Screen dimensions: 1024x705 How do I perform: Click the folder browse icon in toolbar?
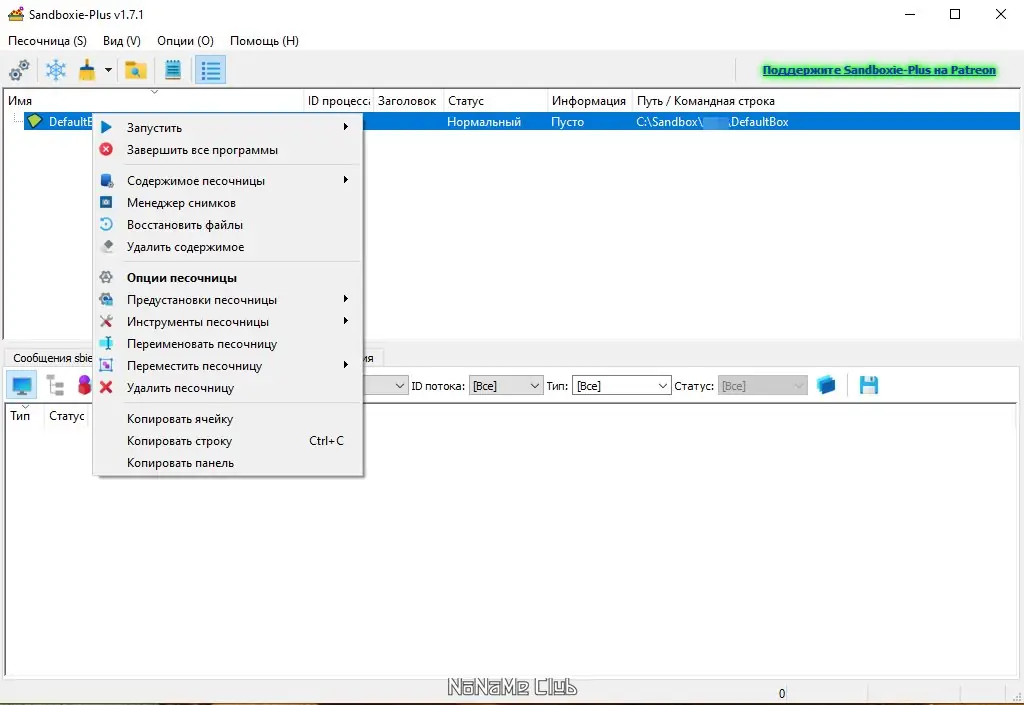coord(135,70)
